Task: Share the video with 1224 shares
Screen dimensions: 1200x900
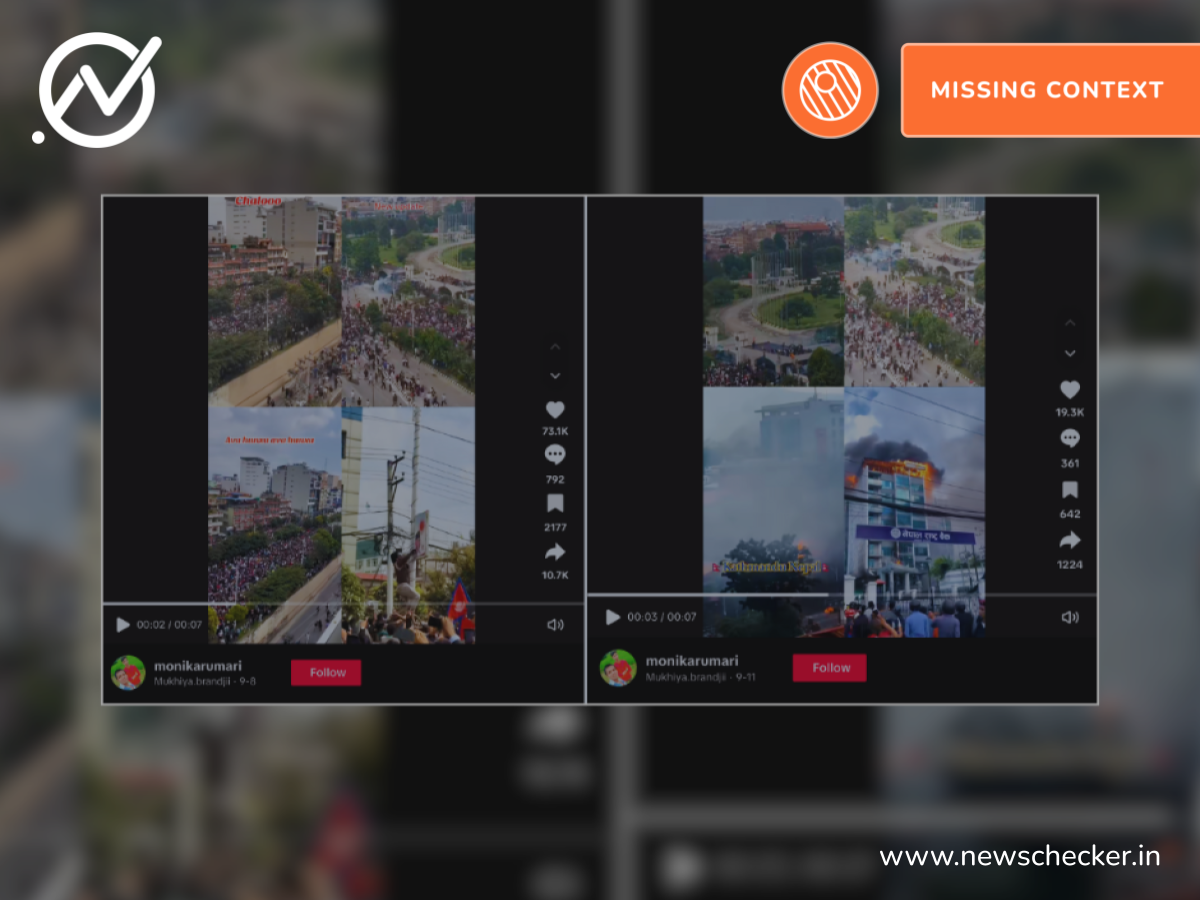Action: pyautogui.click(x=1069, y=541)
